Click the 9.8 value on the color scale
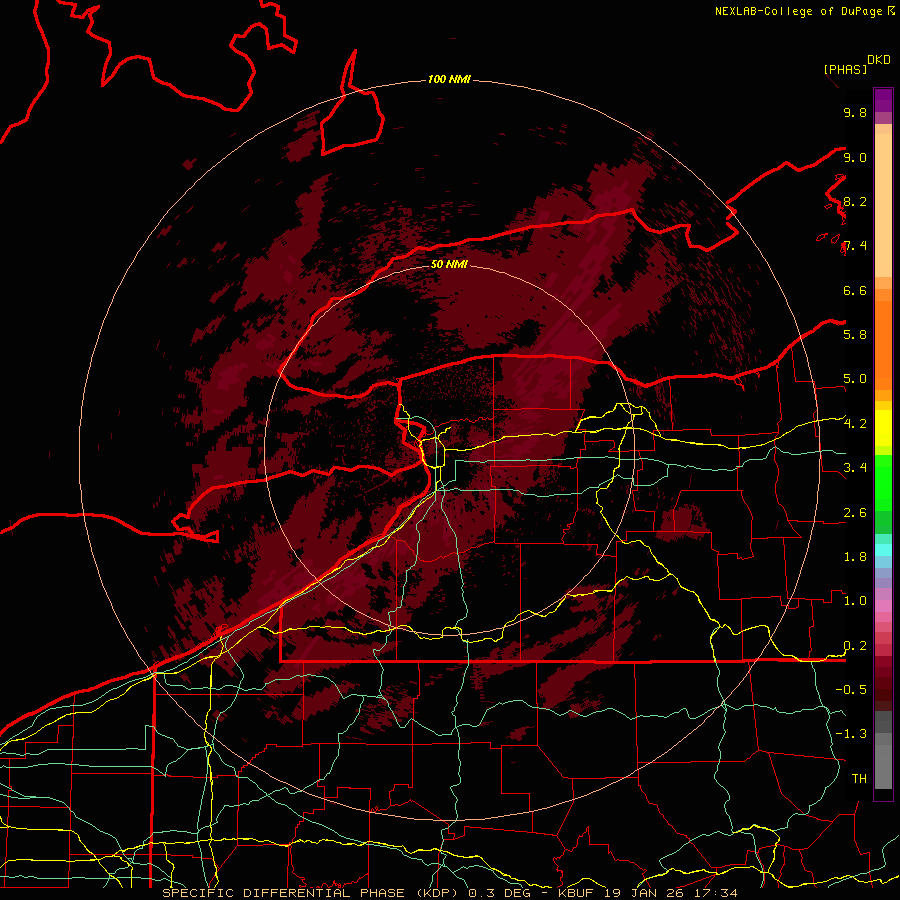 coord(855,112)
